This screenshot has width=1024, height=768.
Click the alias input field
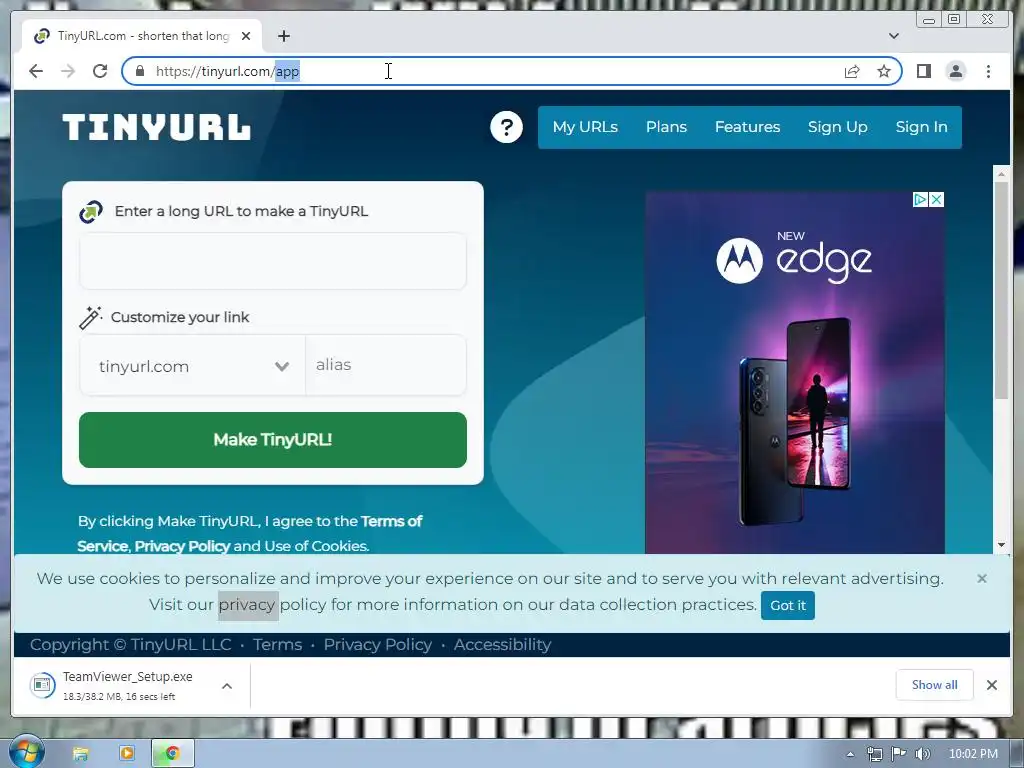[x=386, y=365]
